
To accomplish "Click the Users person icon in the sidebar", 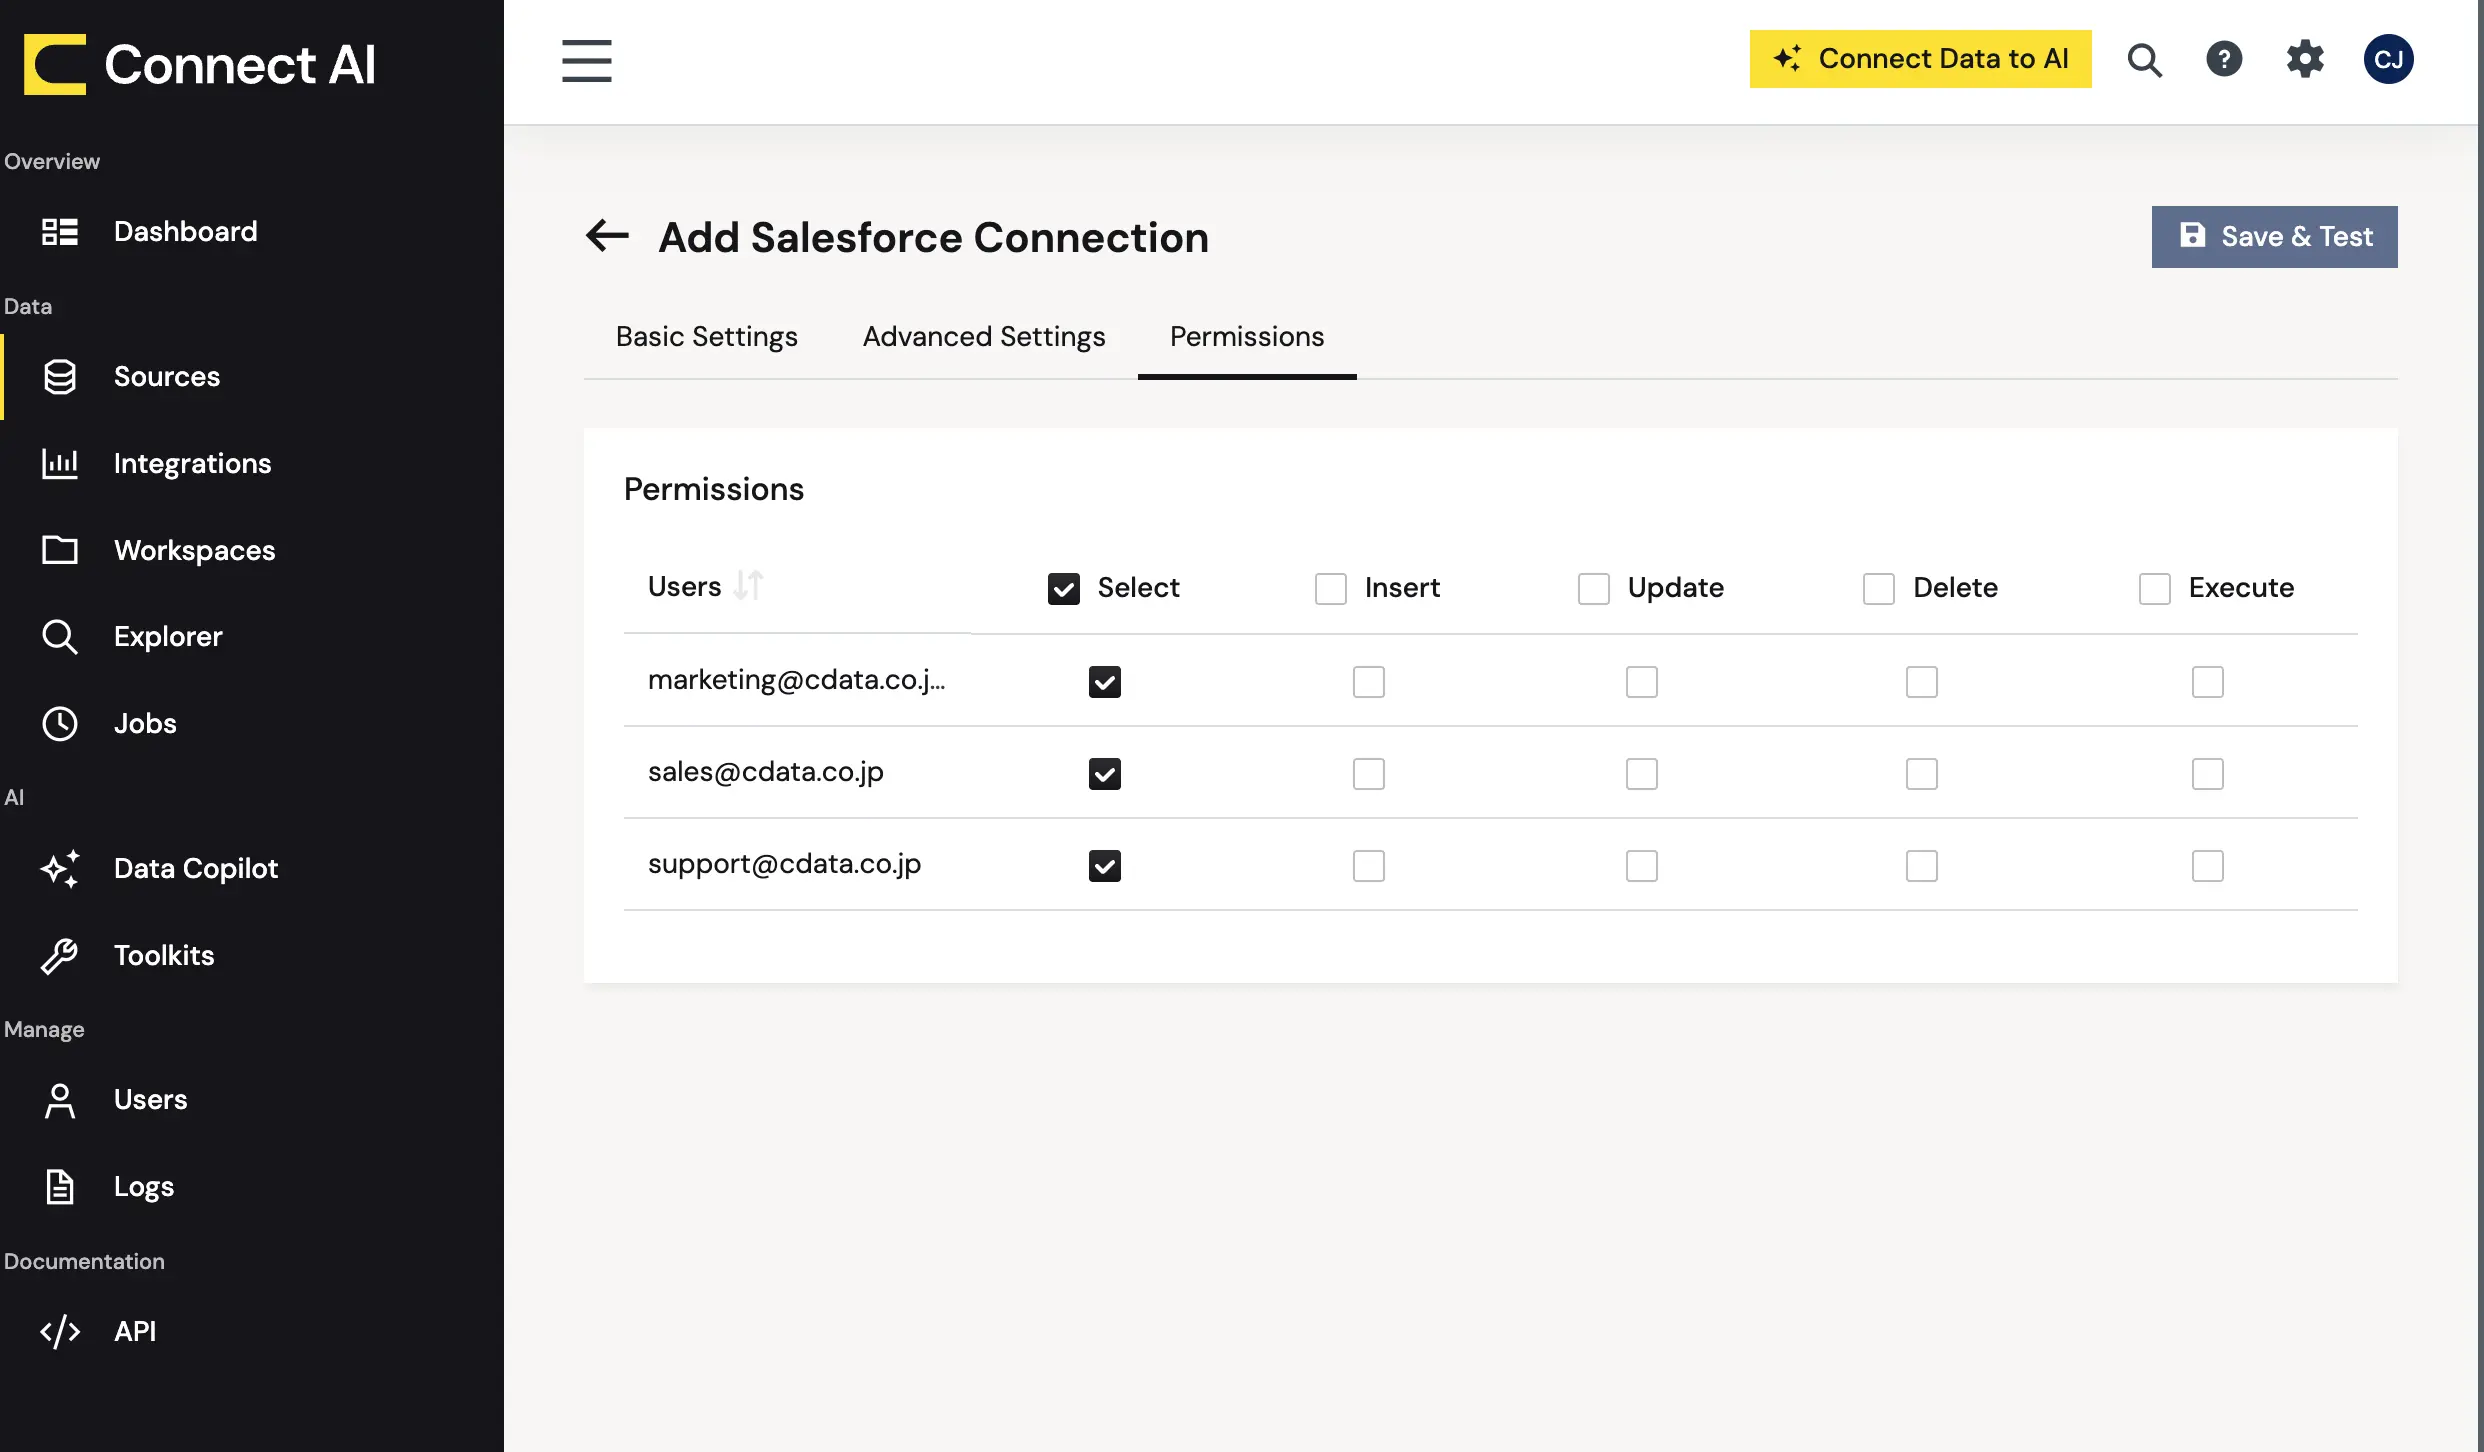I will coord(60,1100).
